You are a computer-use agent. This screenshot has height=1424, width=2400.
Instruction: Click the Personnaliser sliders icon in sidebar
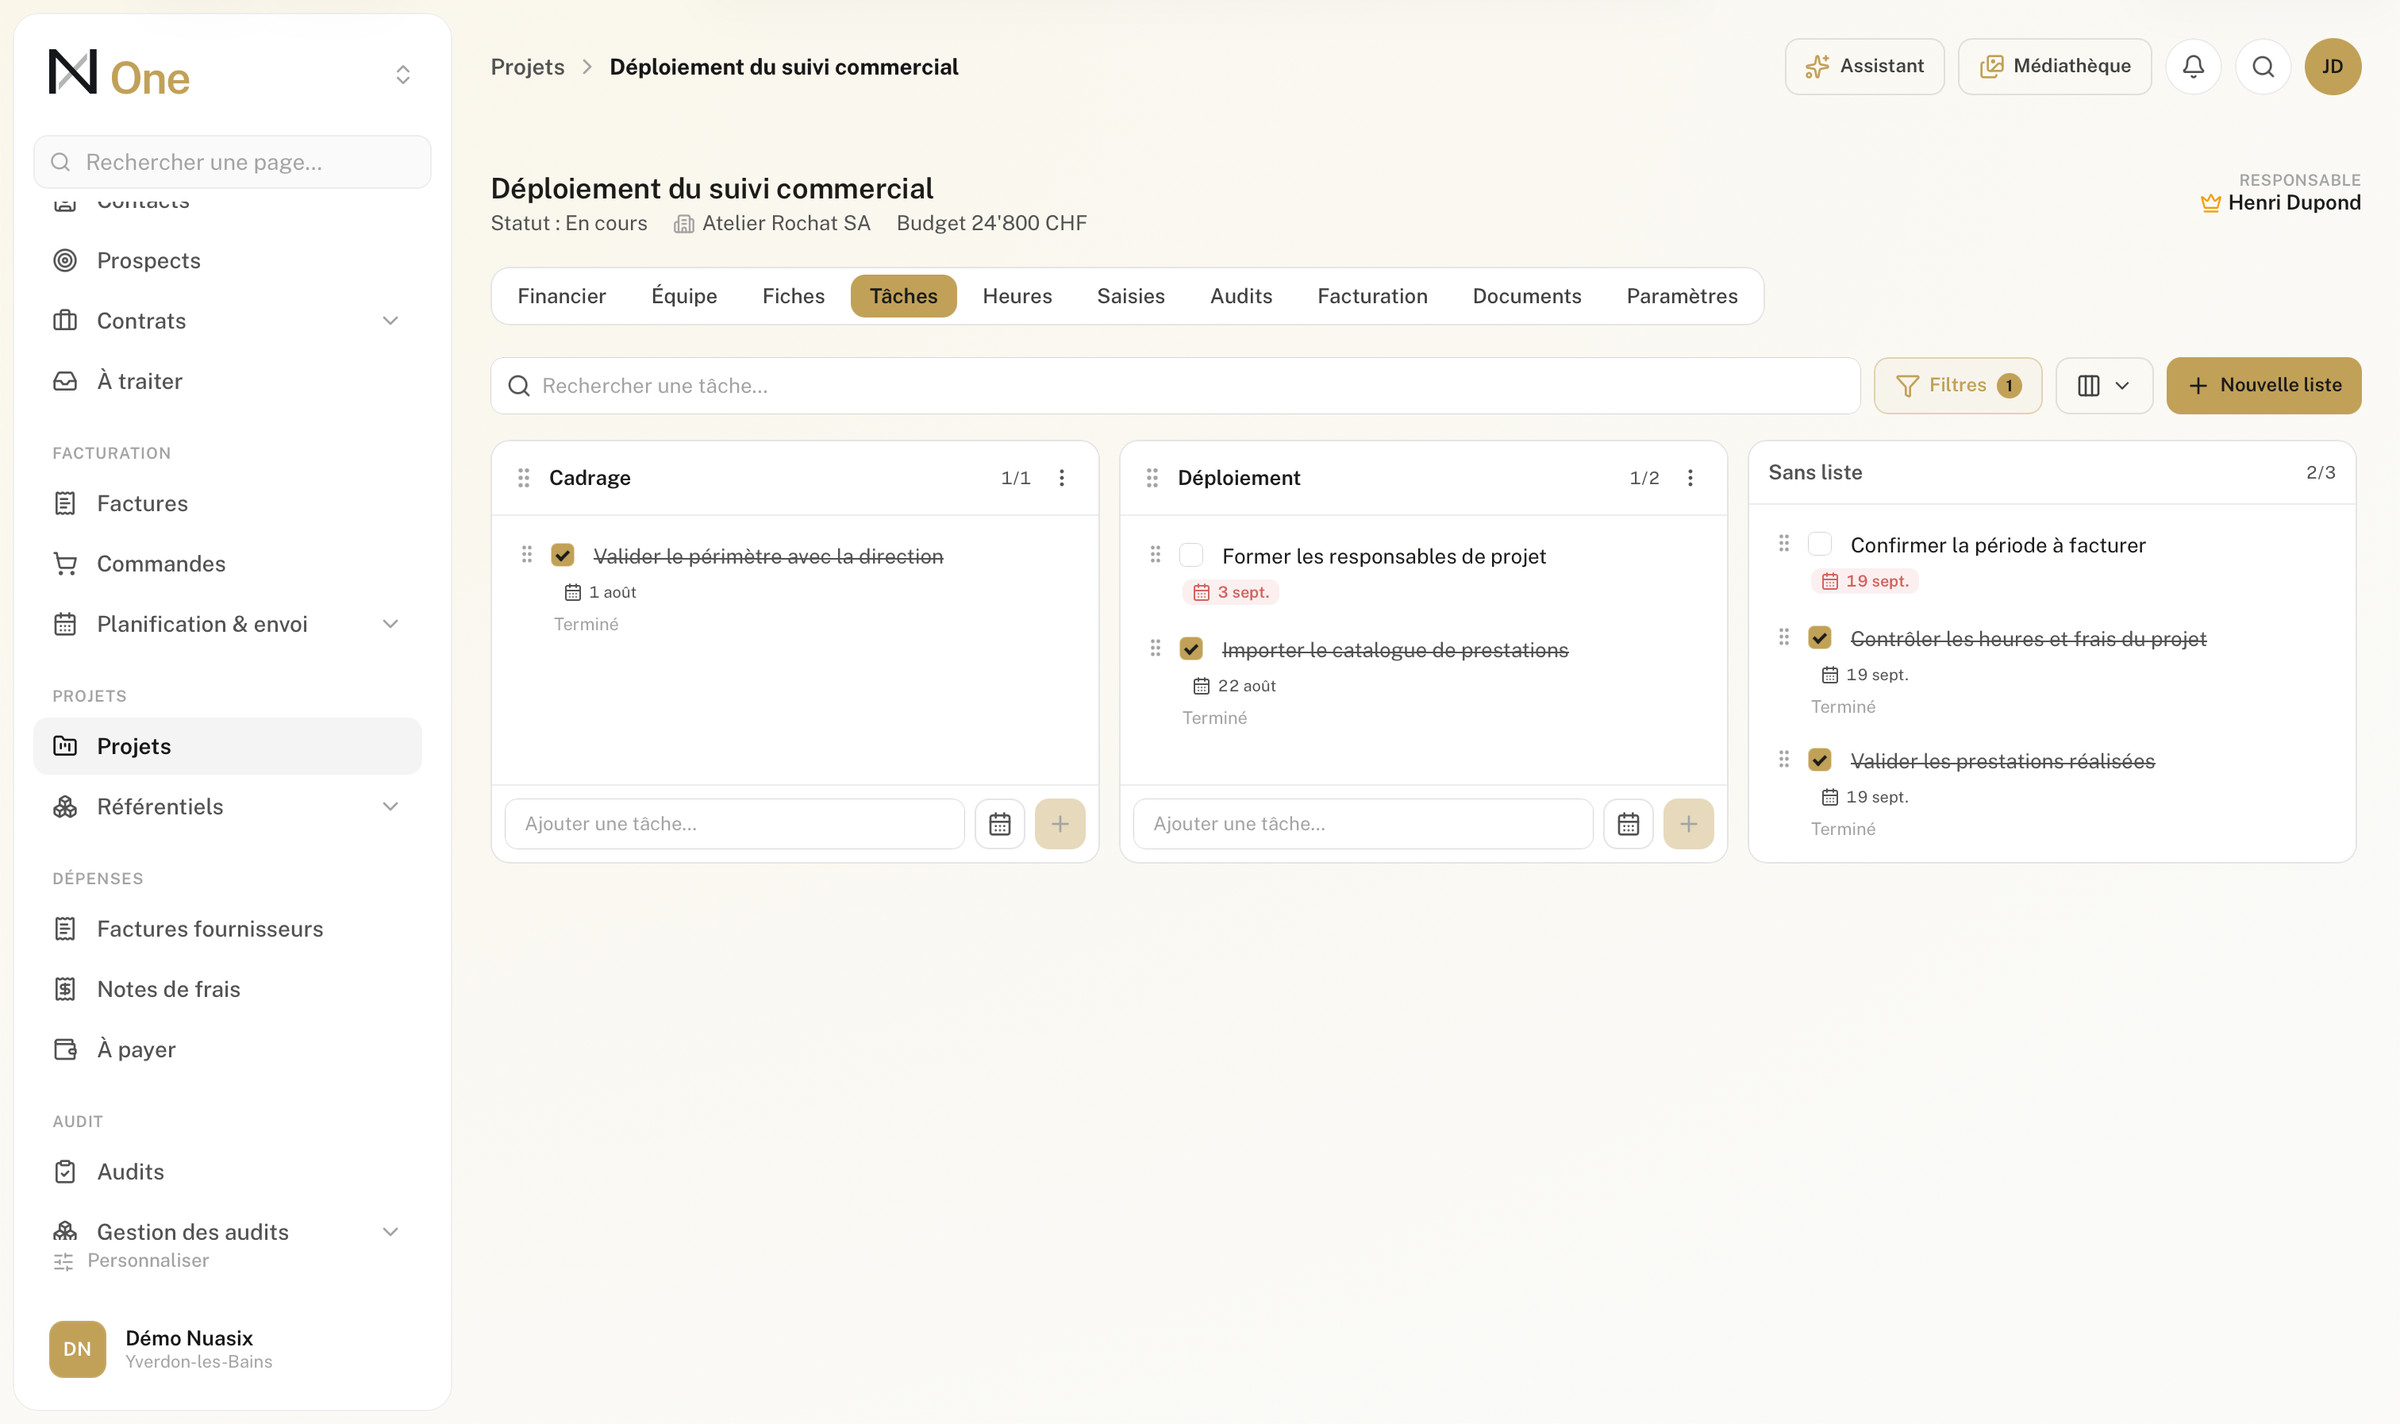[64, 1261]
